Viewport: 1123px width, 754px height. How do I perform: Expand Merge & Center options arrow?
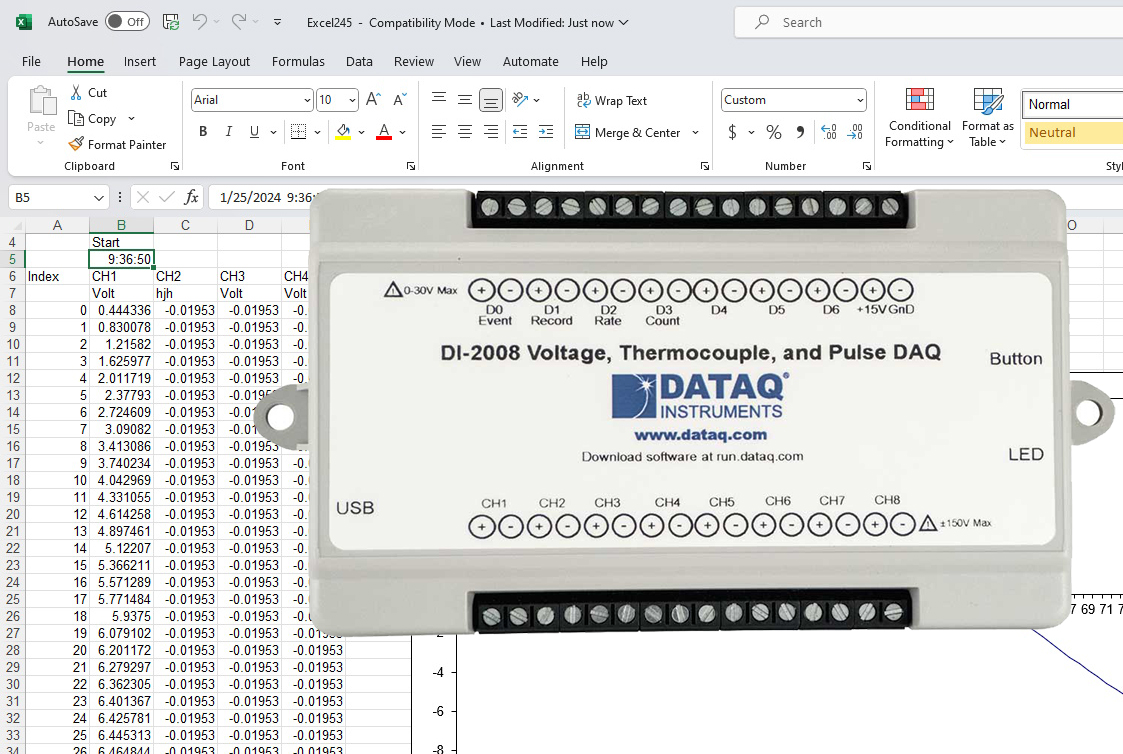point(695,132)
